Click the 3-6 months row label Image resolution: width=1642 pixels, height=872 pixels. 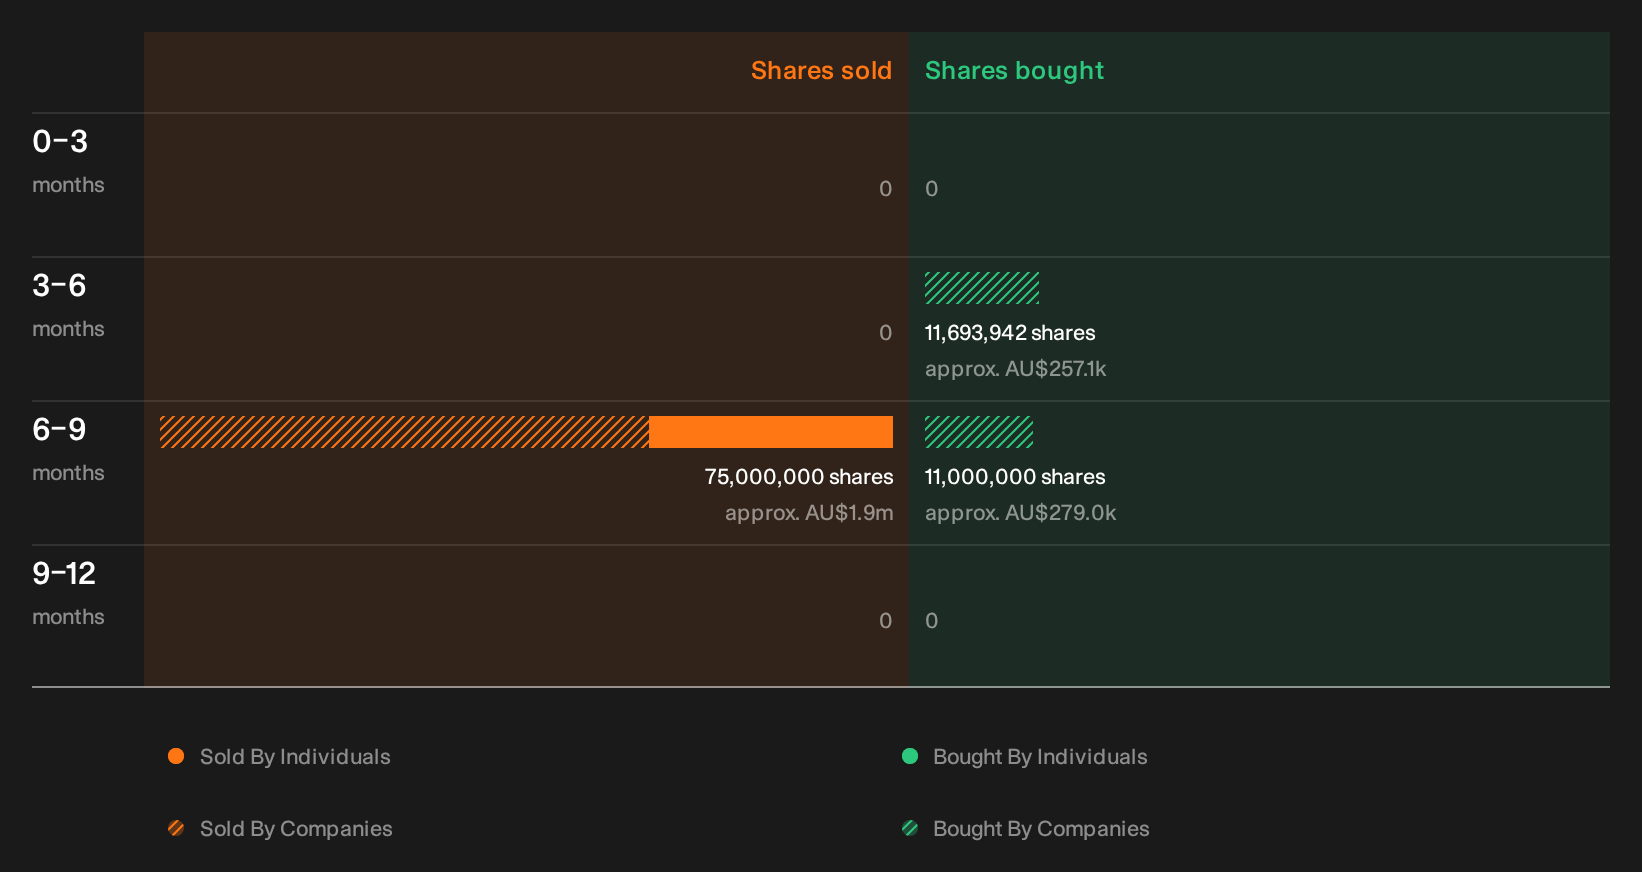pyautogui.click(x=68, y=305)
